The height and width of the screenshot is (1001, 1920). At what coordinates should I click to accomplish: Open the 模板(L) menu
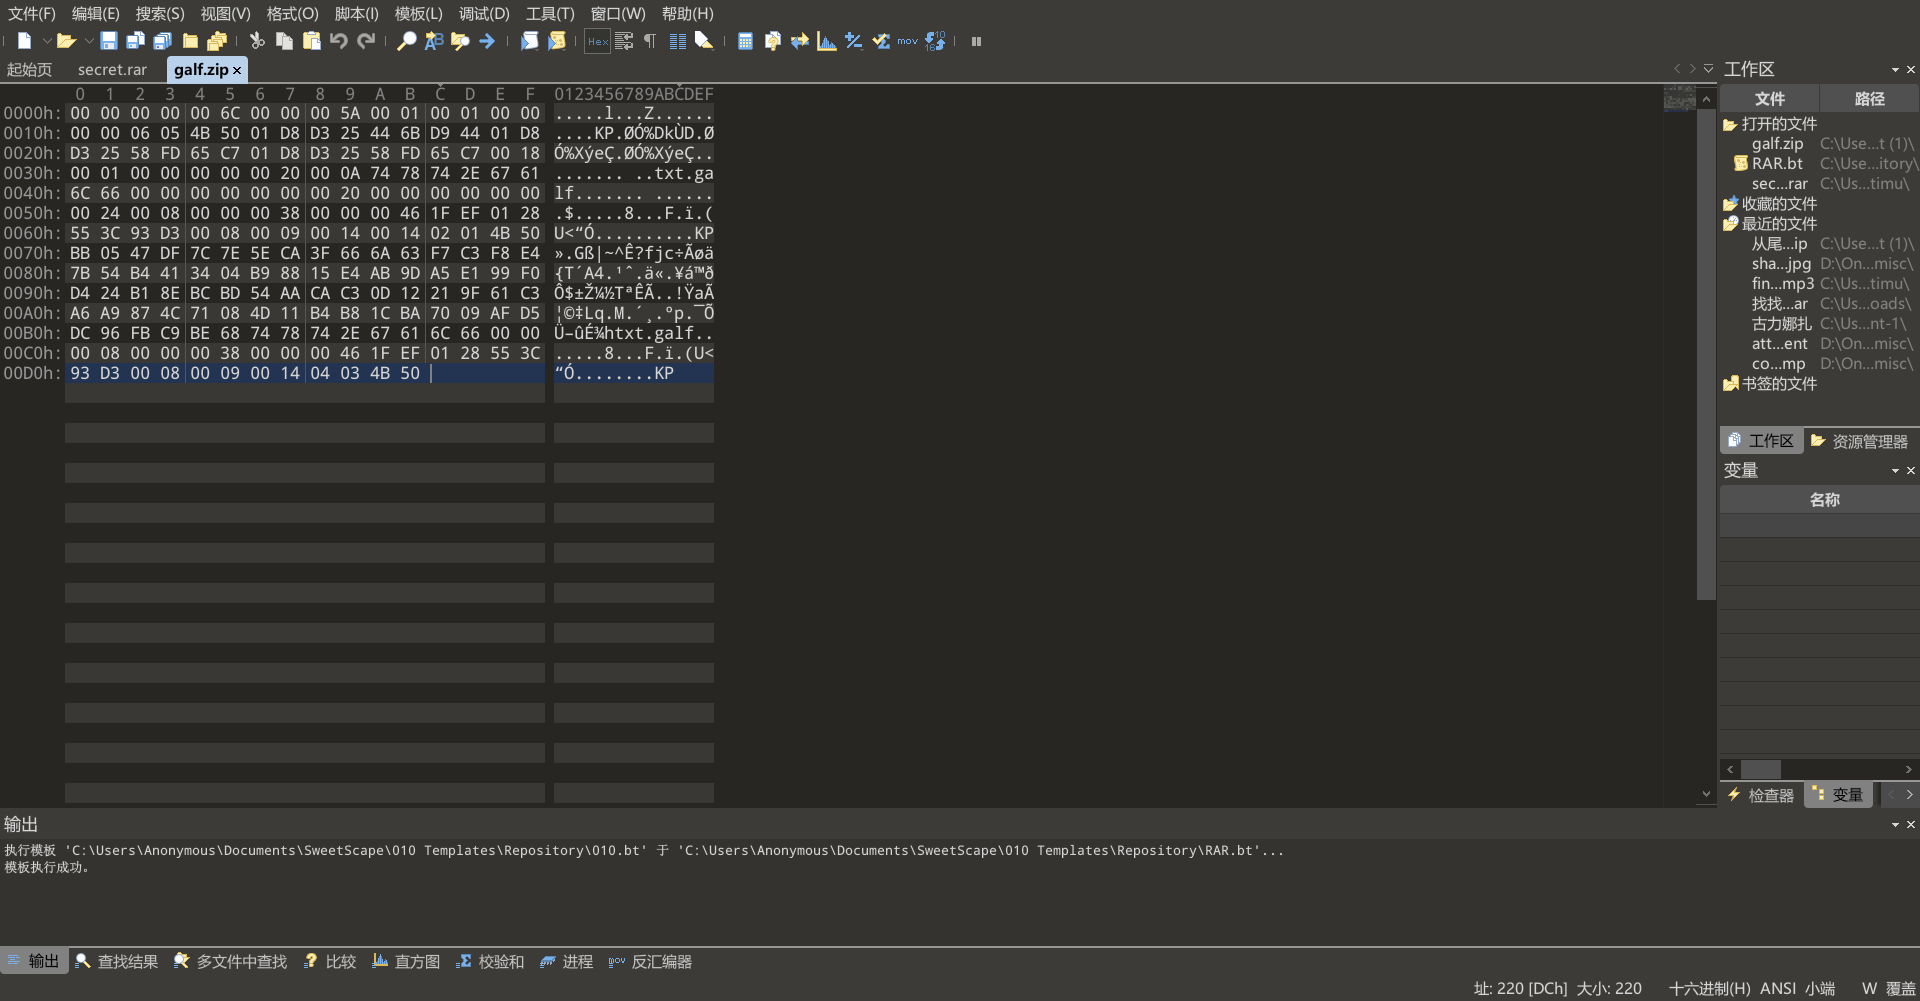click(x=418, y=13)
